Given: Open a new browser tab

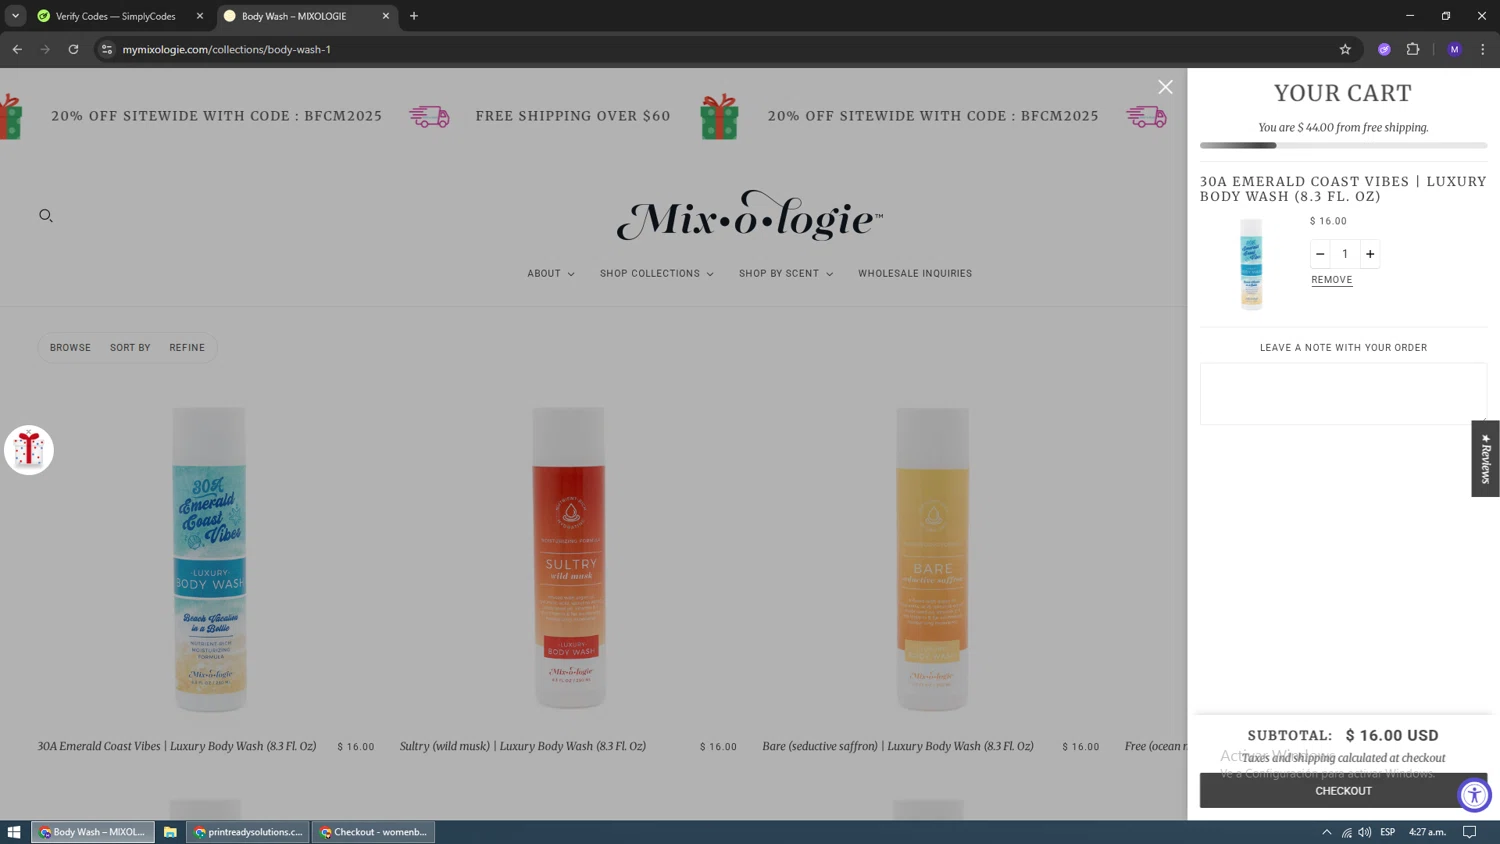Looking at the screenshot, I should point(414,16).
